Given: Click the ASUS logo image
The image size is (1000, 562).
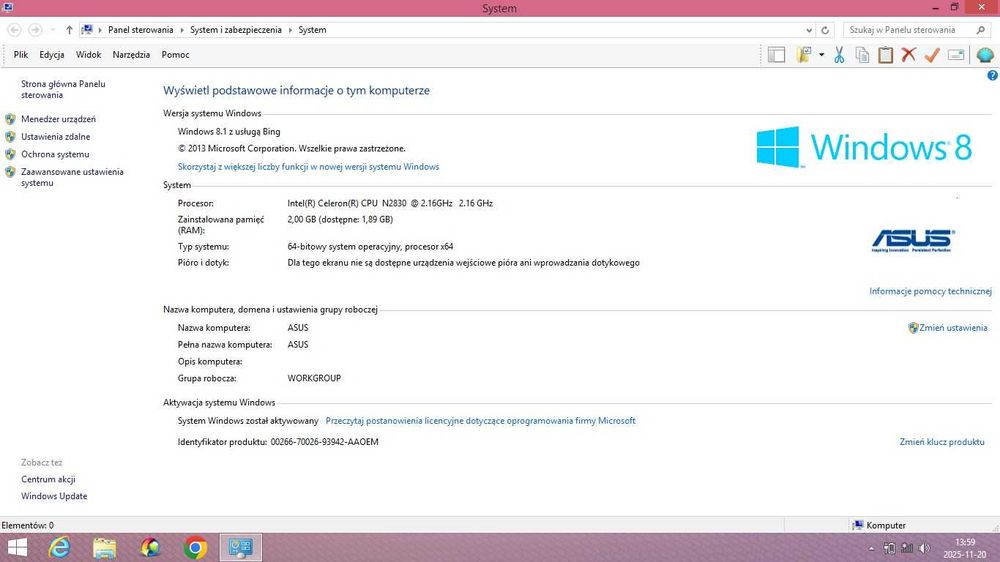Looking at the screenshot, I should coord(913,240).
